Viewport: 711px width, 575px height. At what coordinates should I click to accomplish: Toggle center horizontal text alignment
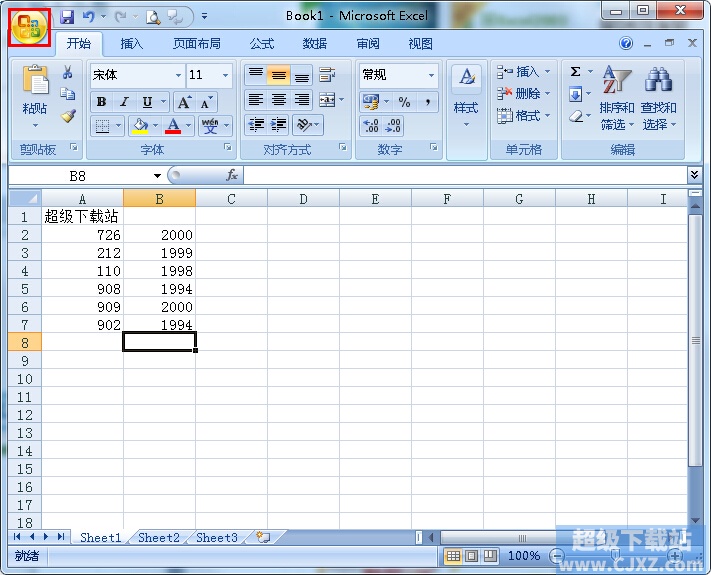279,100
